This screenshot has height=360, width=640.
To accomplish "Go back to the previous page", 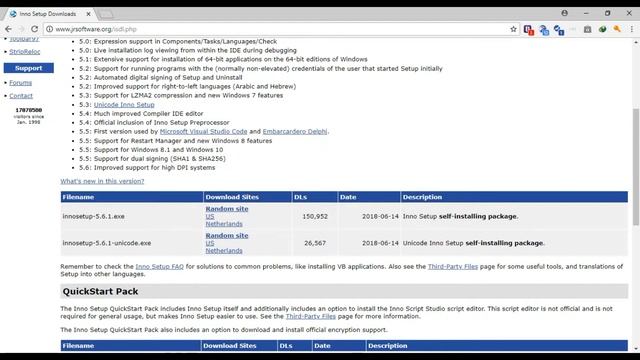I will pos(9,29).
